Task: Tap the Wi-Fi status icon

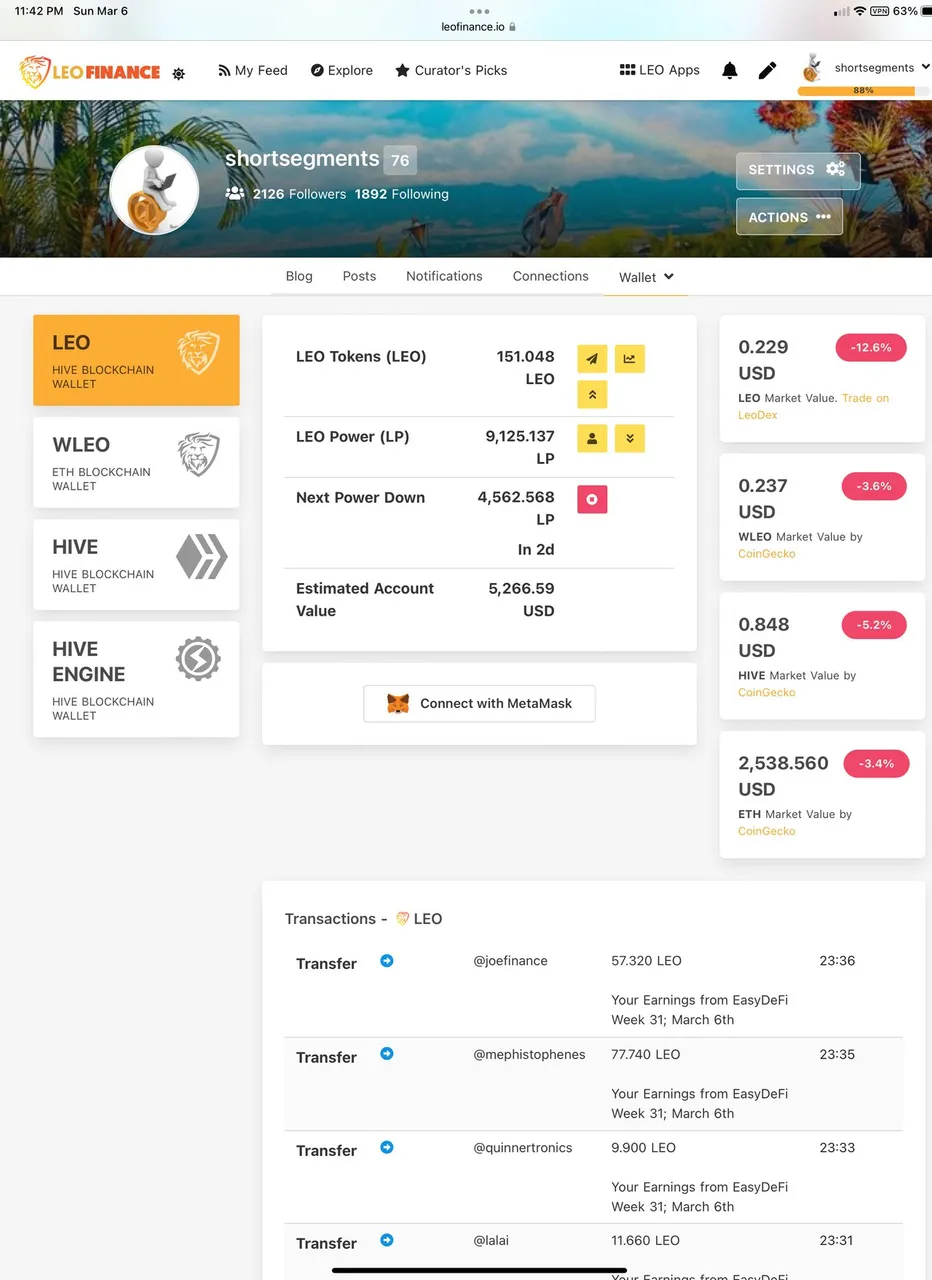Action: click(x=860, y=11)
